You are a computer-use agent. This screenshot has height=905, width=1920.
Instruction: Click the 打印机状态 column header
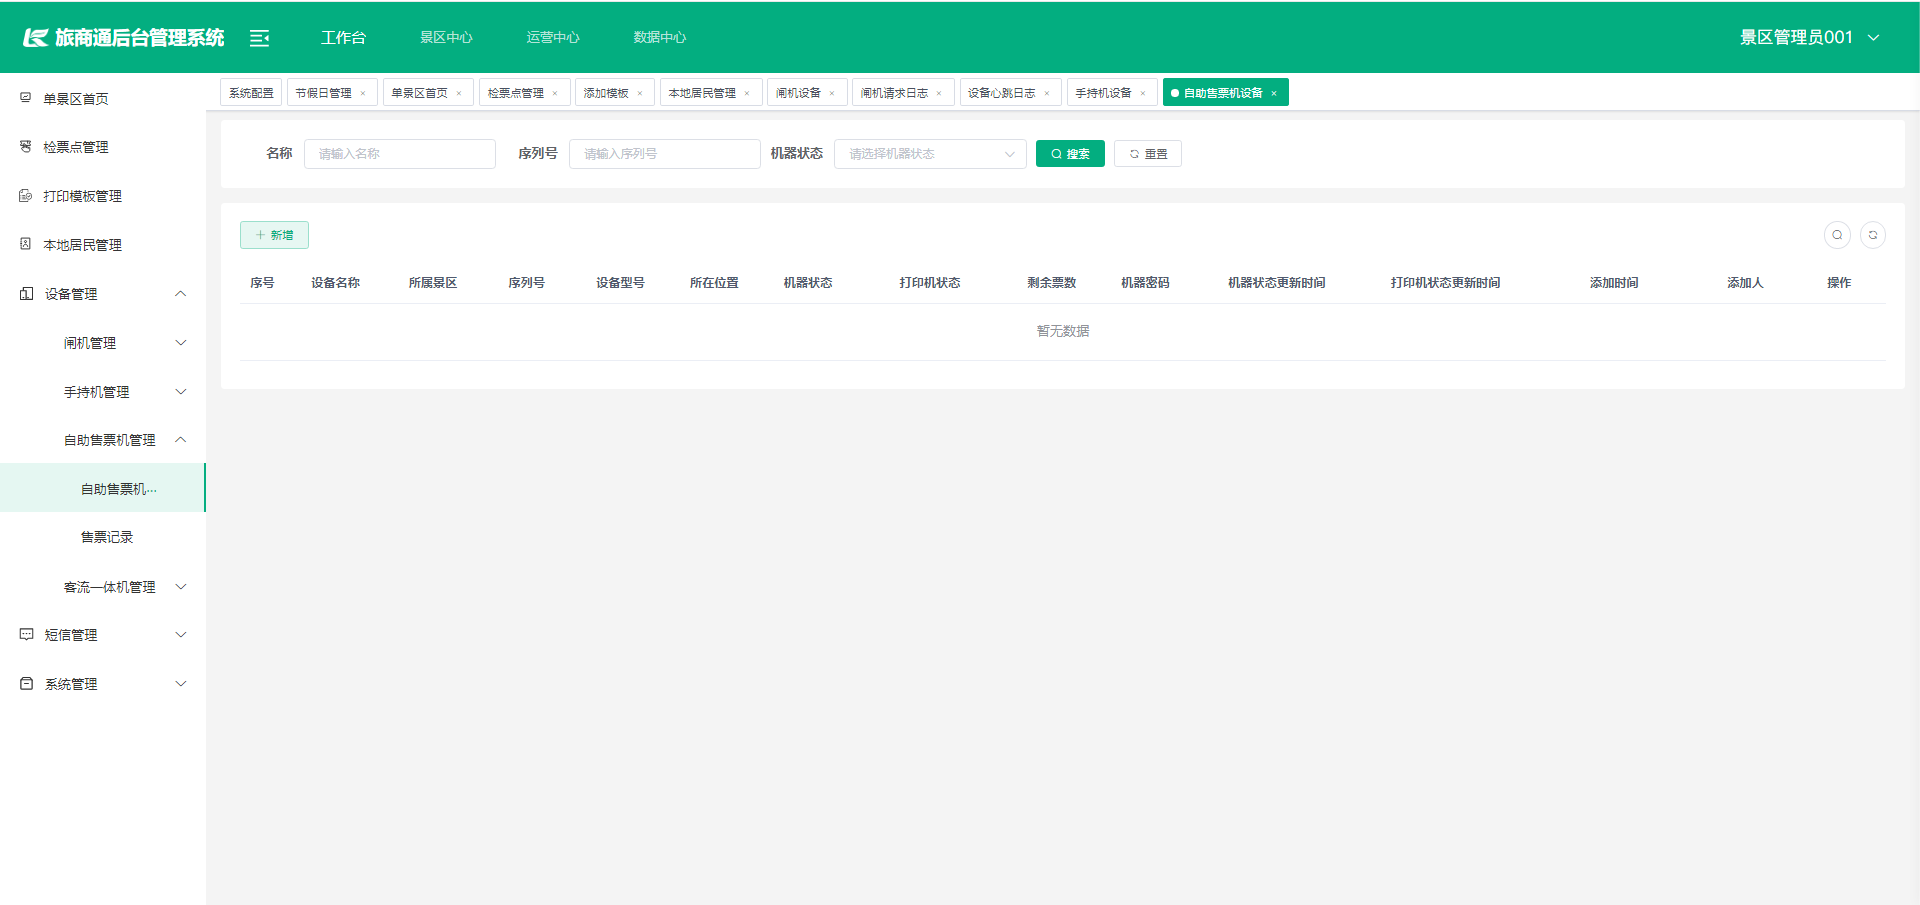[x=930, y=283]
